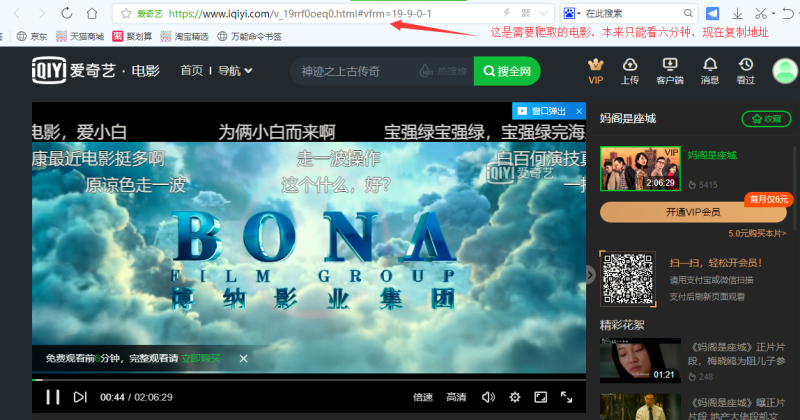Open browser downloads arrow icon
The height and width of the screenshot is (420, 800).
tap(737, 13)
